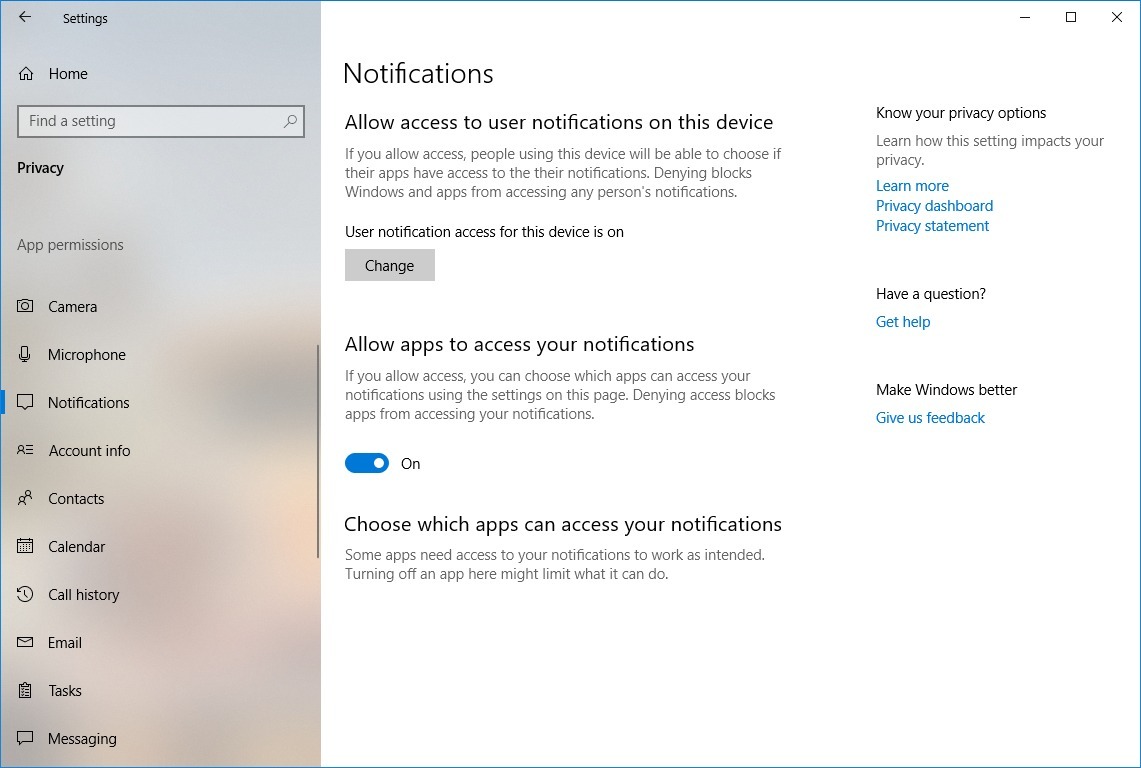Click "Know your privacy options" heading
This screenshot has width=1141, height=768.
961,113
